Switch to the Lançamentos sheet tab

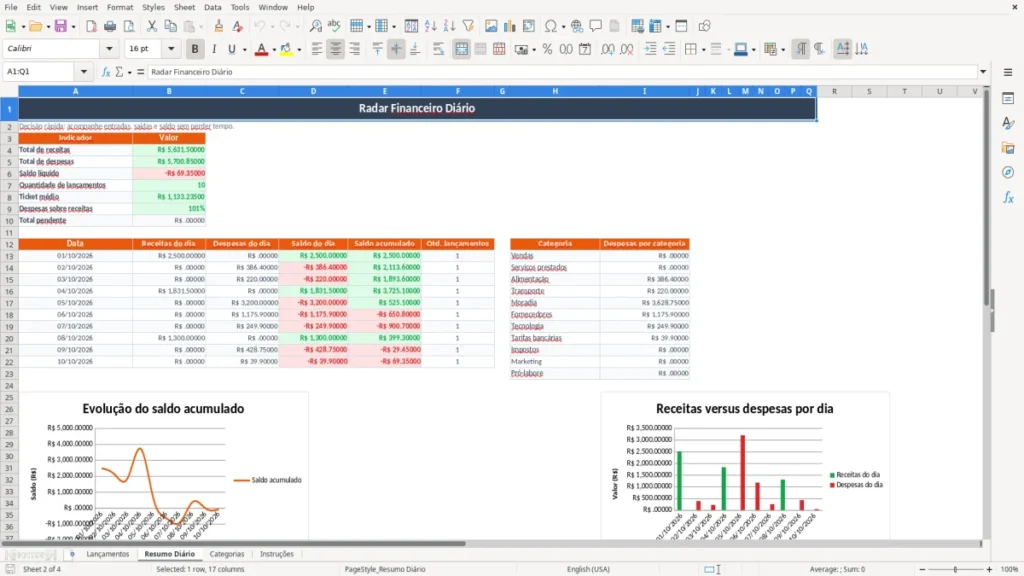108,554
